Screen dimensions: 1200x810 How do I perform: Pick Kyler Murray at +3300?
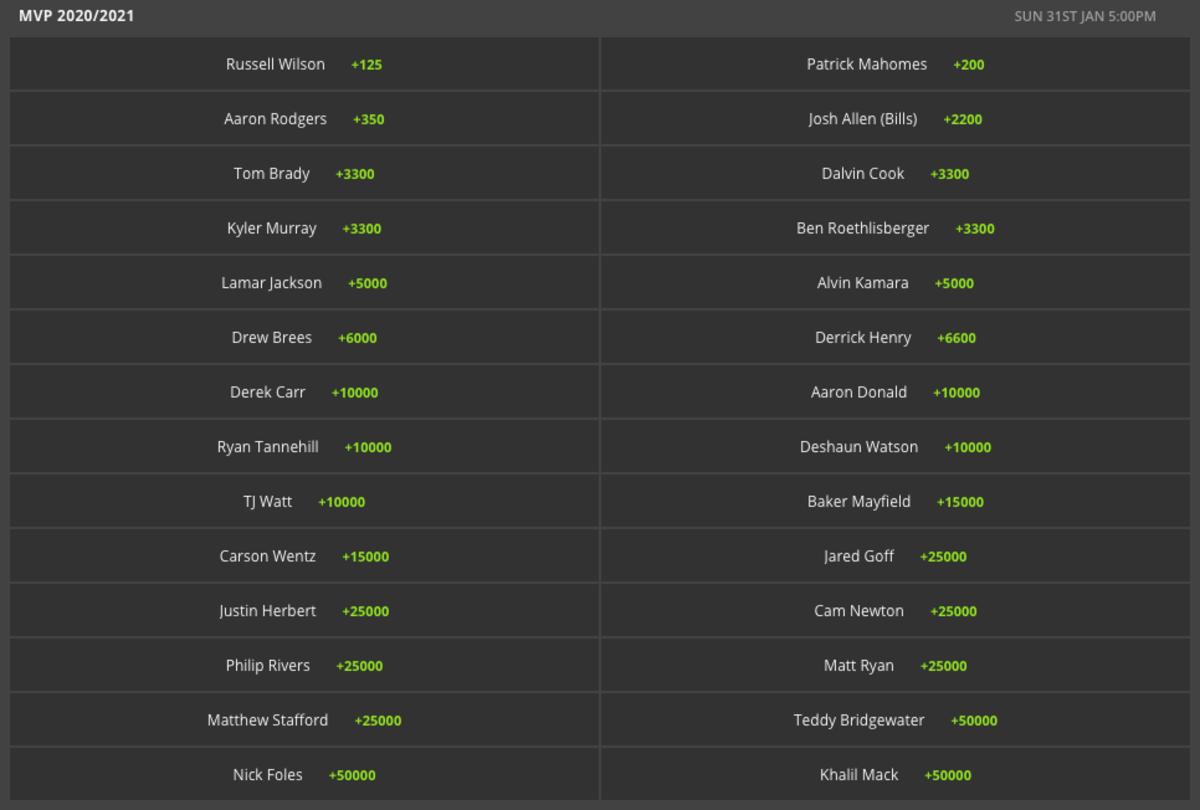pyautogui.click(x=304, y=228)
